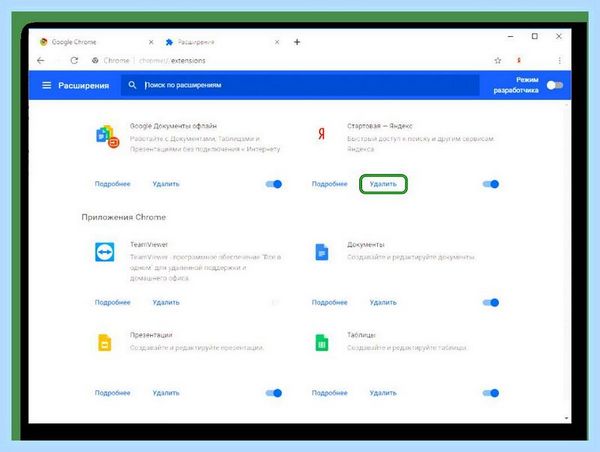This screenshot has width=600, height=452.
Task: Click the TeamViewer app icon
Action: (104, 252)
